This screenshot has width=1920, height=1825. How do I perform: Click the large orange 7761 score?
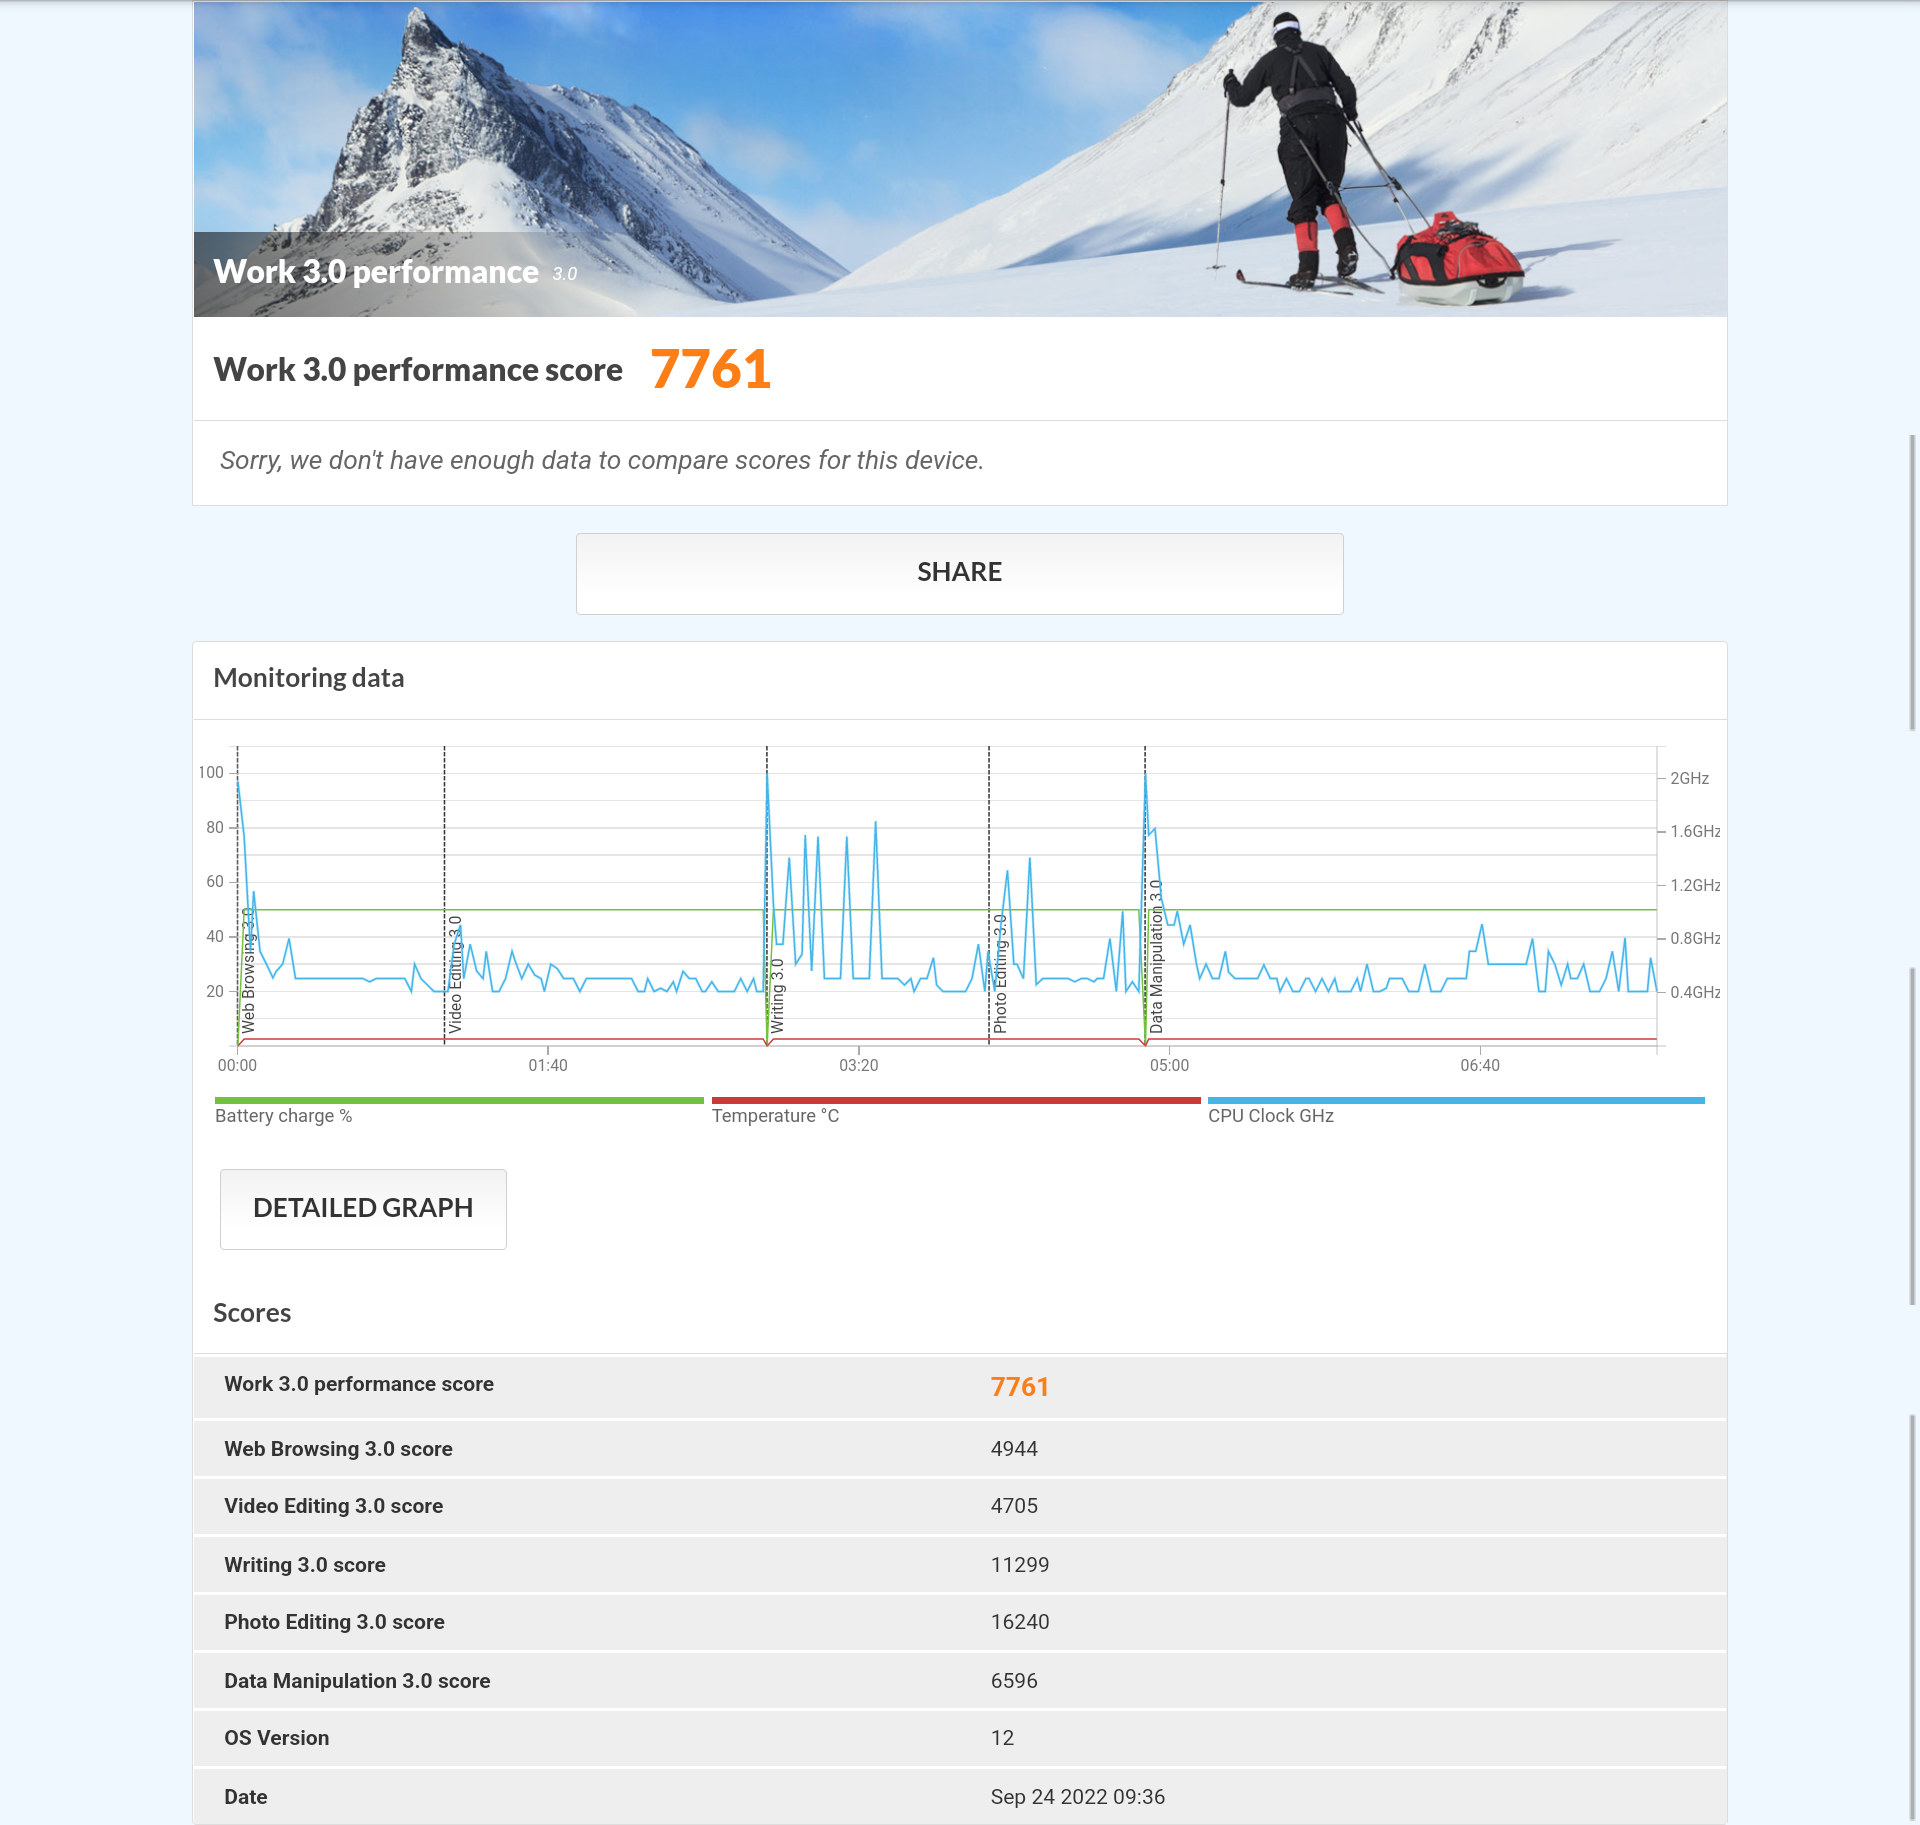pyautogui.click(x=711, y=369)
